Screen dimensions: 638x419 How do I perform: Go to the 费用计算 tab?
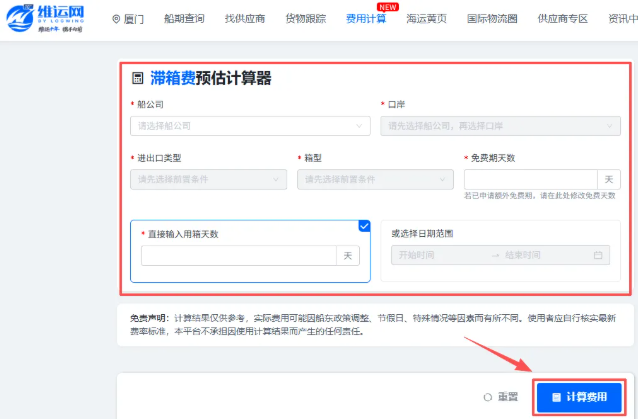(x=365, y=19)
